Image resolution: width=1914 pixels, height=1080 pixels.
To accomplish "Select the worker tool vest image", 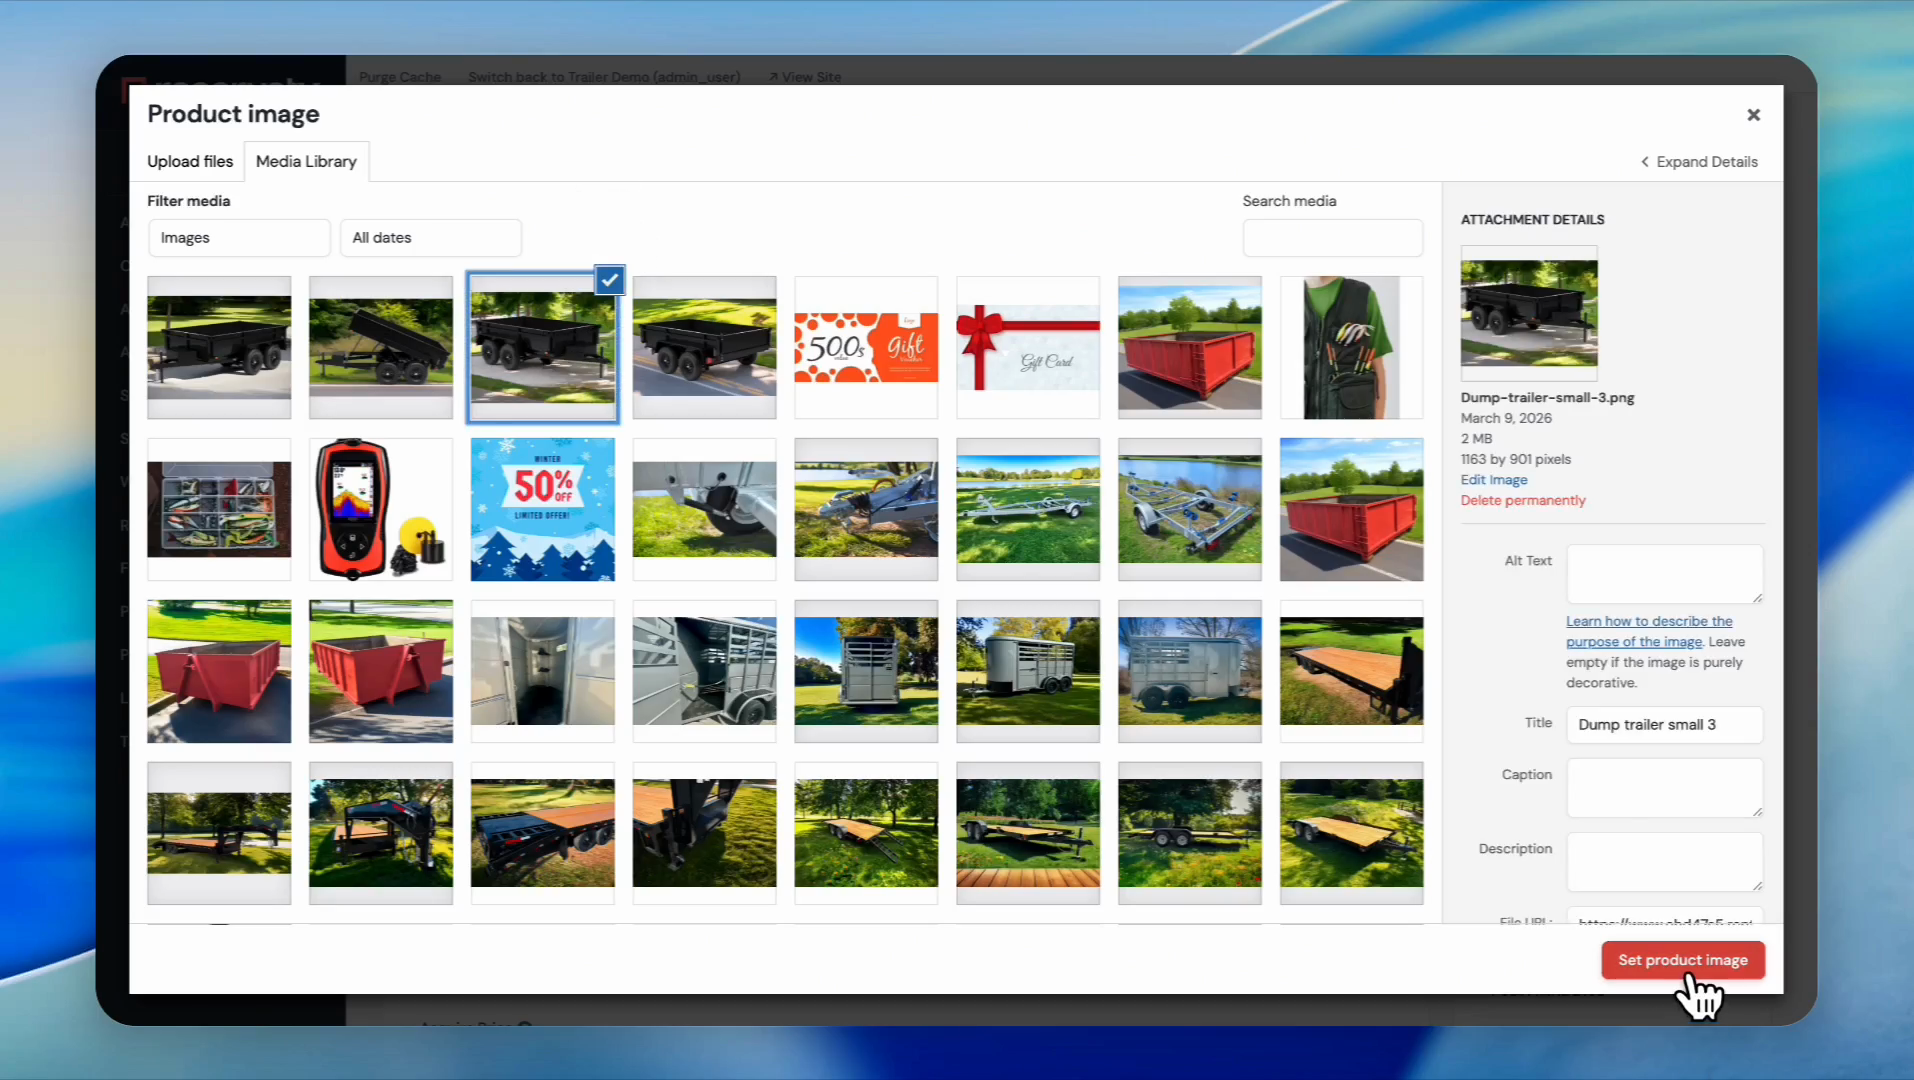I will click(x=1351, y=348).
